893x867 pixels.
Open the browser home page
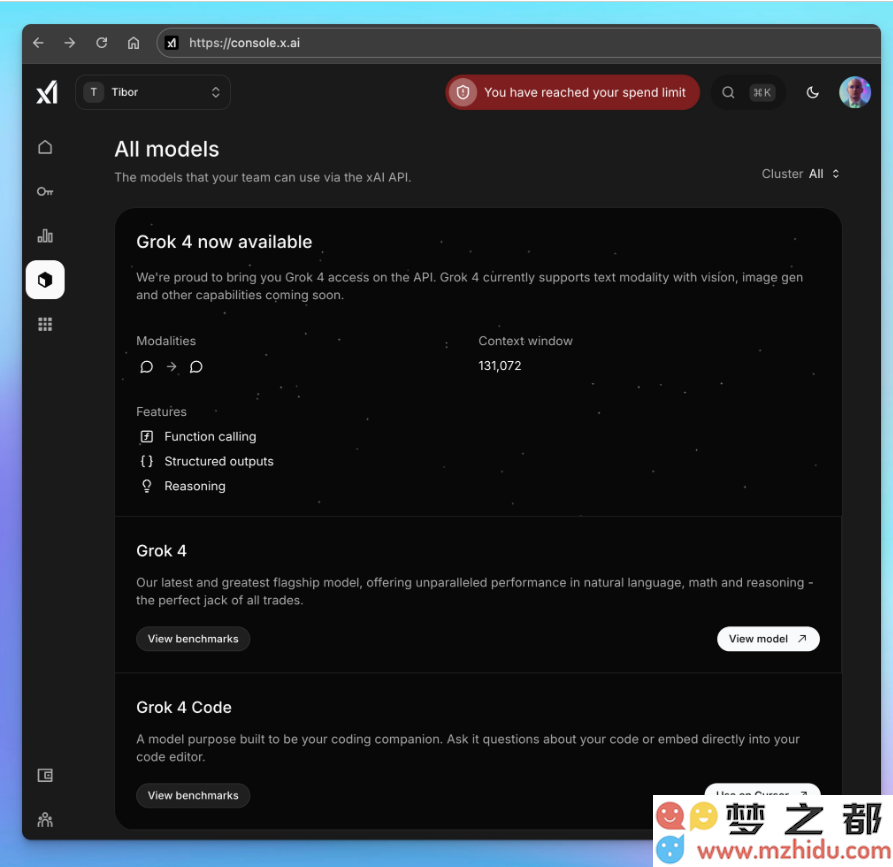tap(133, 43)
